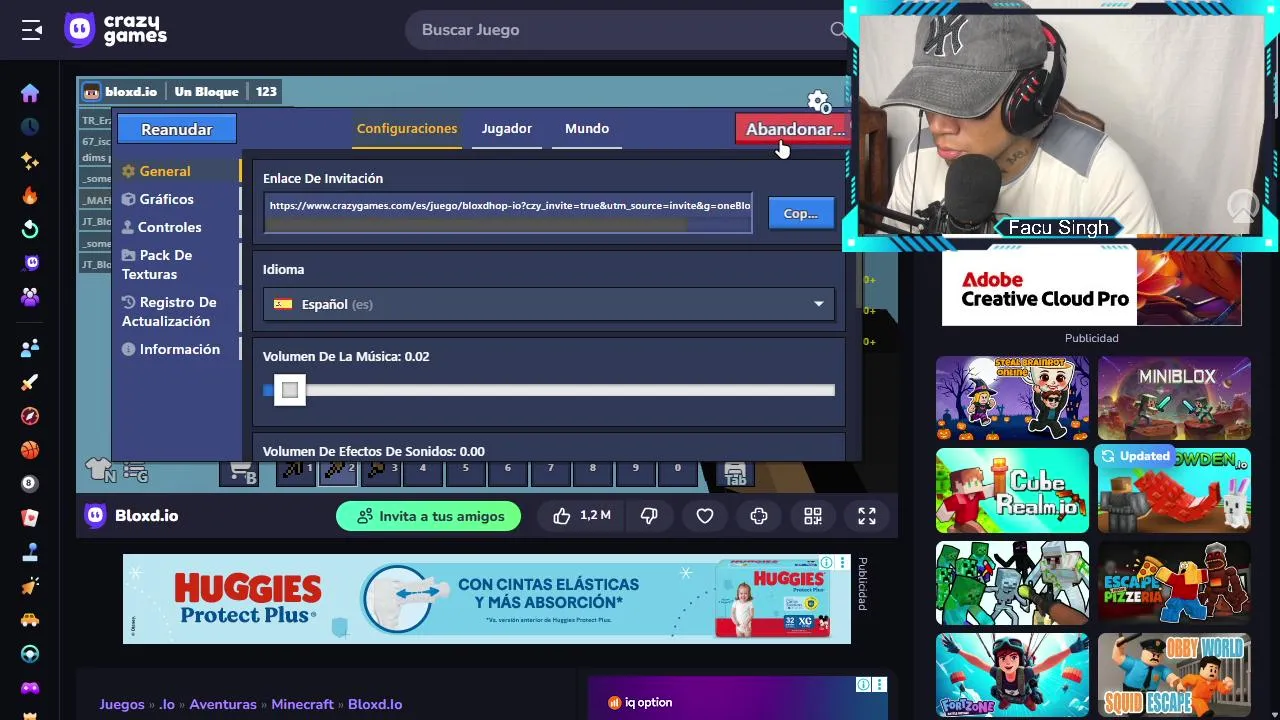Open gamepad controller category icon
The width and height of the screenshot is (1280, 720).
pyautogui.click(x=30, y=688)
